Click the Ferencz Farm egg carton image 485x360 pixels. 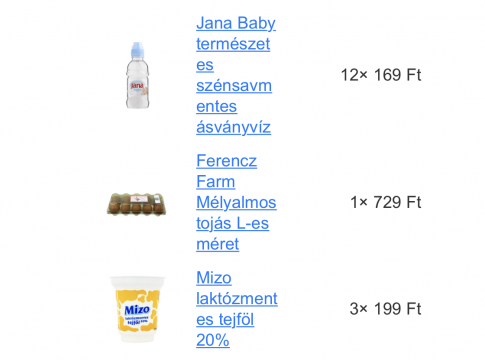136,203
